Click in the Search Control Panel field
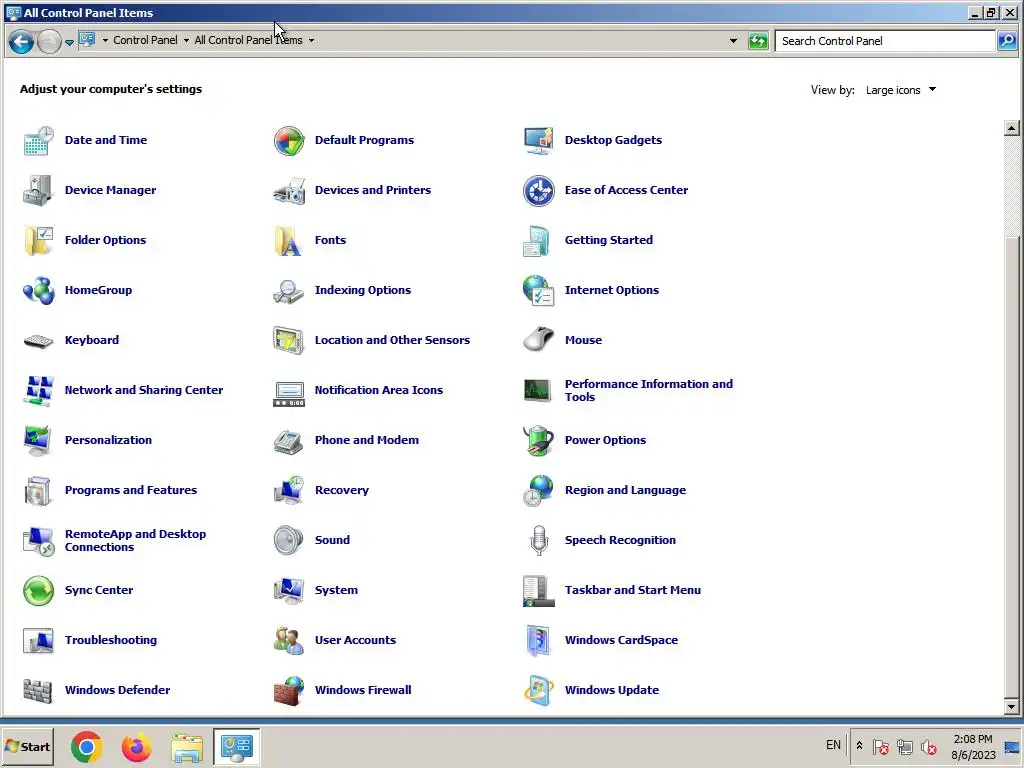Image resolution: width=1024 pixels, height=768 pixels. pos(885,41)
